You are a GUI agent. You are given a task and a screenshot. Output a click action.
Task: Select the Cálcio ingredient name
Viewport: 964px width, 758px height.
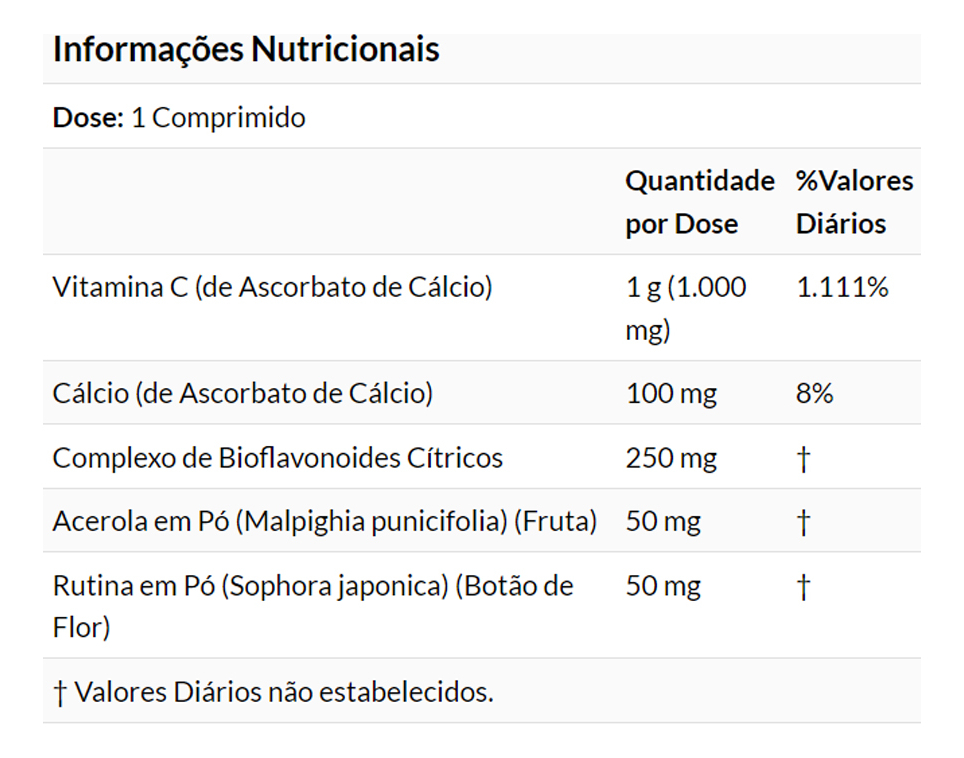coord(243,394)
